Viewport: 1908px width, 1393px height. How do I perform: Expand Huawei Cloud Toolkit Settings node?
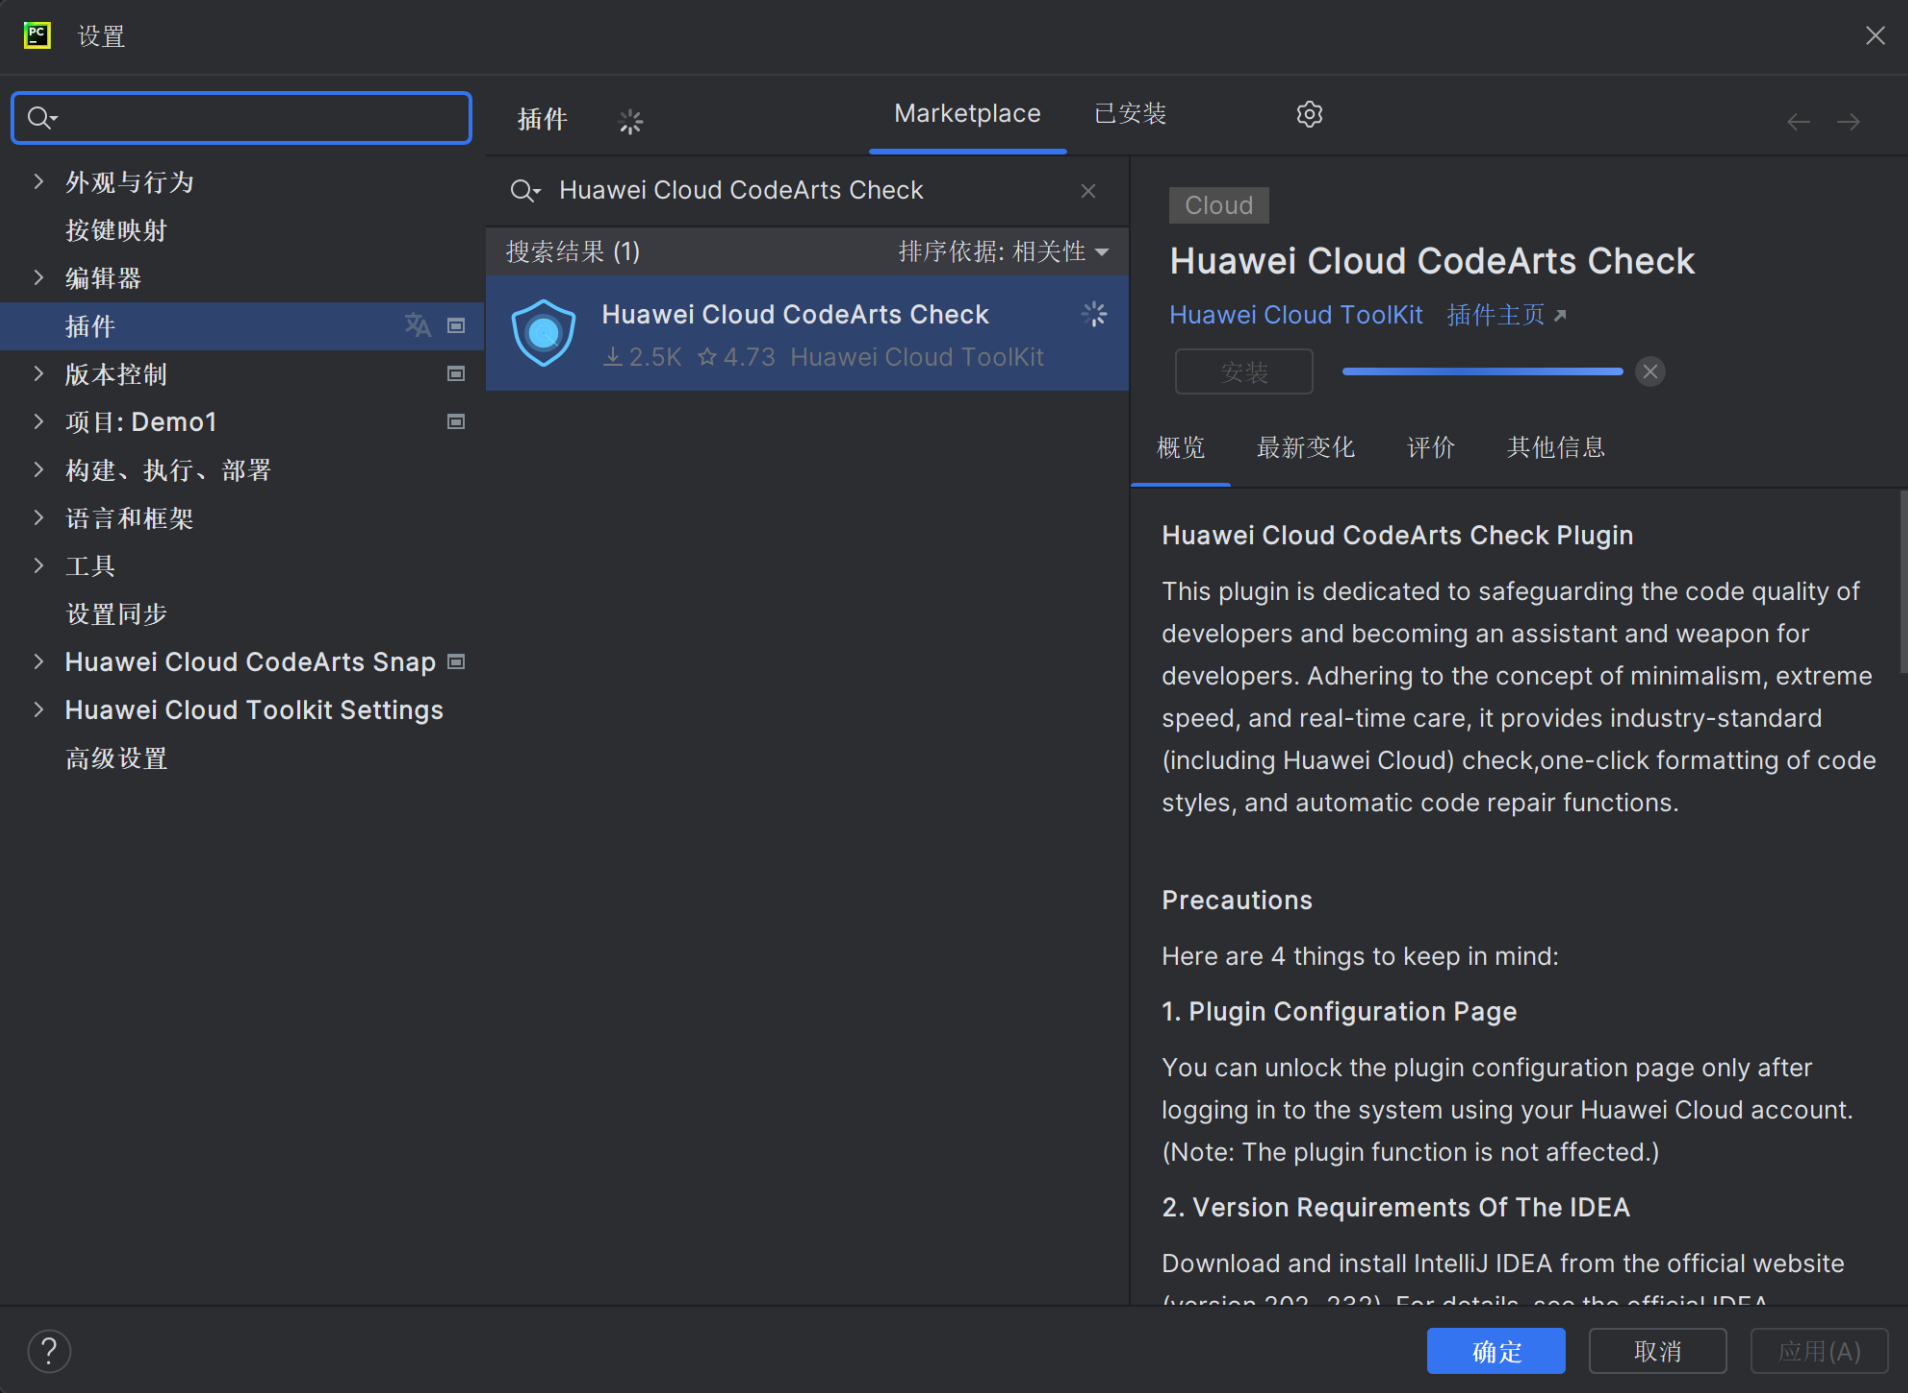(39, 710)
